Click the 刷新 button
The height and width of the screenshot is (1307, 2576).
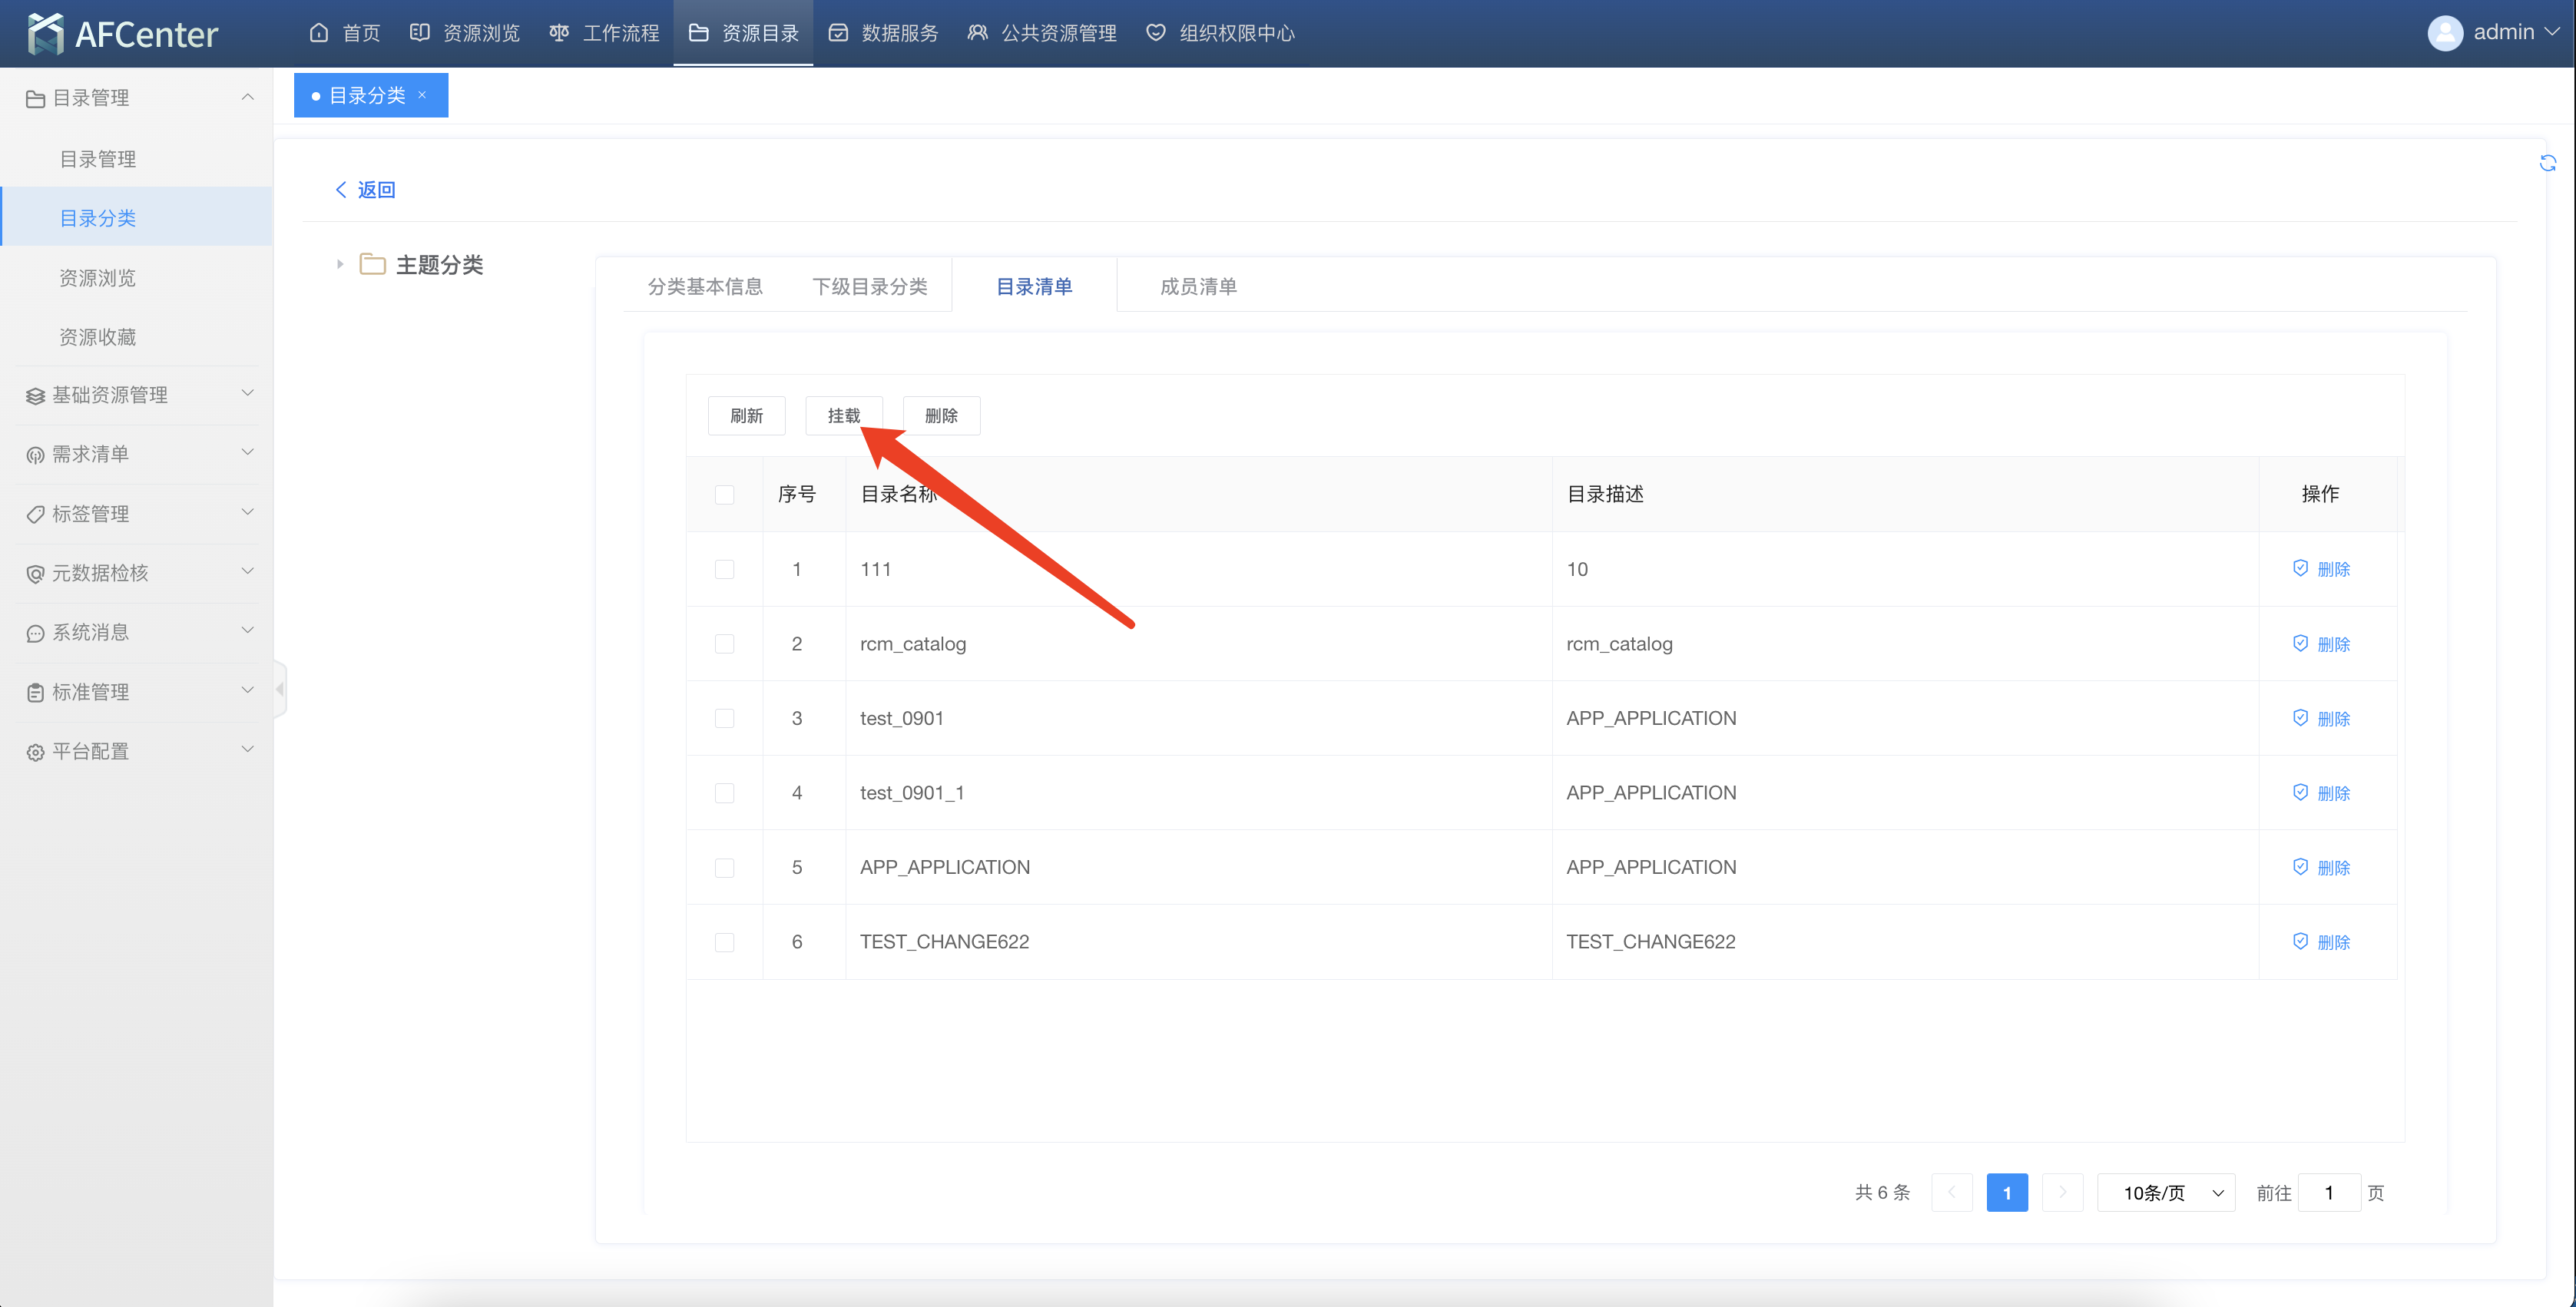tap(746, 415)
